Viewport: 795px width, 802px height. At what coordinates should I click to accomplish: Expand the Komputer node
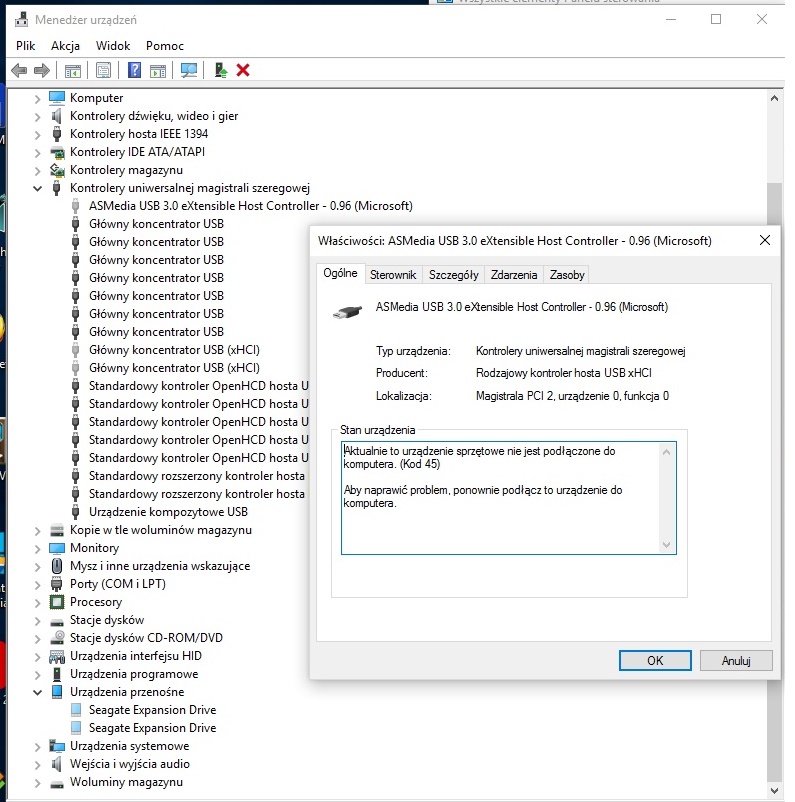coord(37,98)
